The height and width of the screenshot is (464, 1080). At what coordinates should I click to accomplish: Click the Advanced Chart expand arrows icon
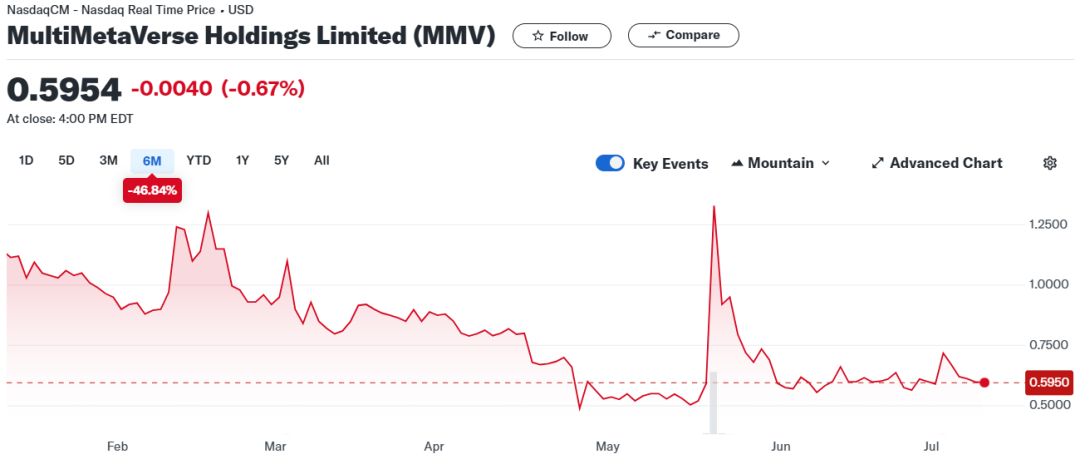(x=878, y=163)
